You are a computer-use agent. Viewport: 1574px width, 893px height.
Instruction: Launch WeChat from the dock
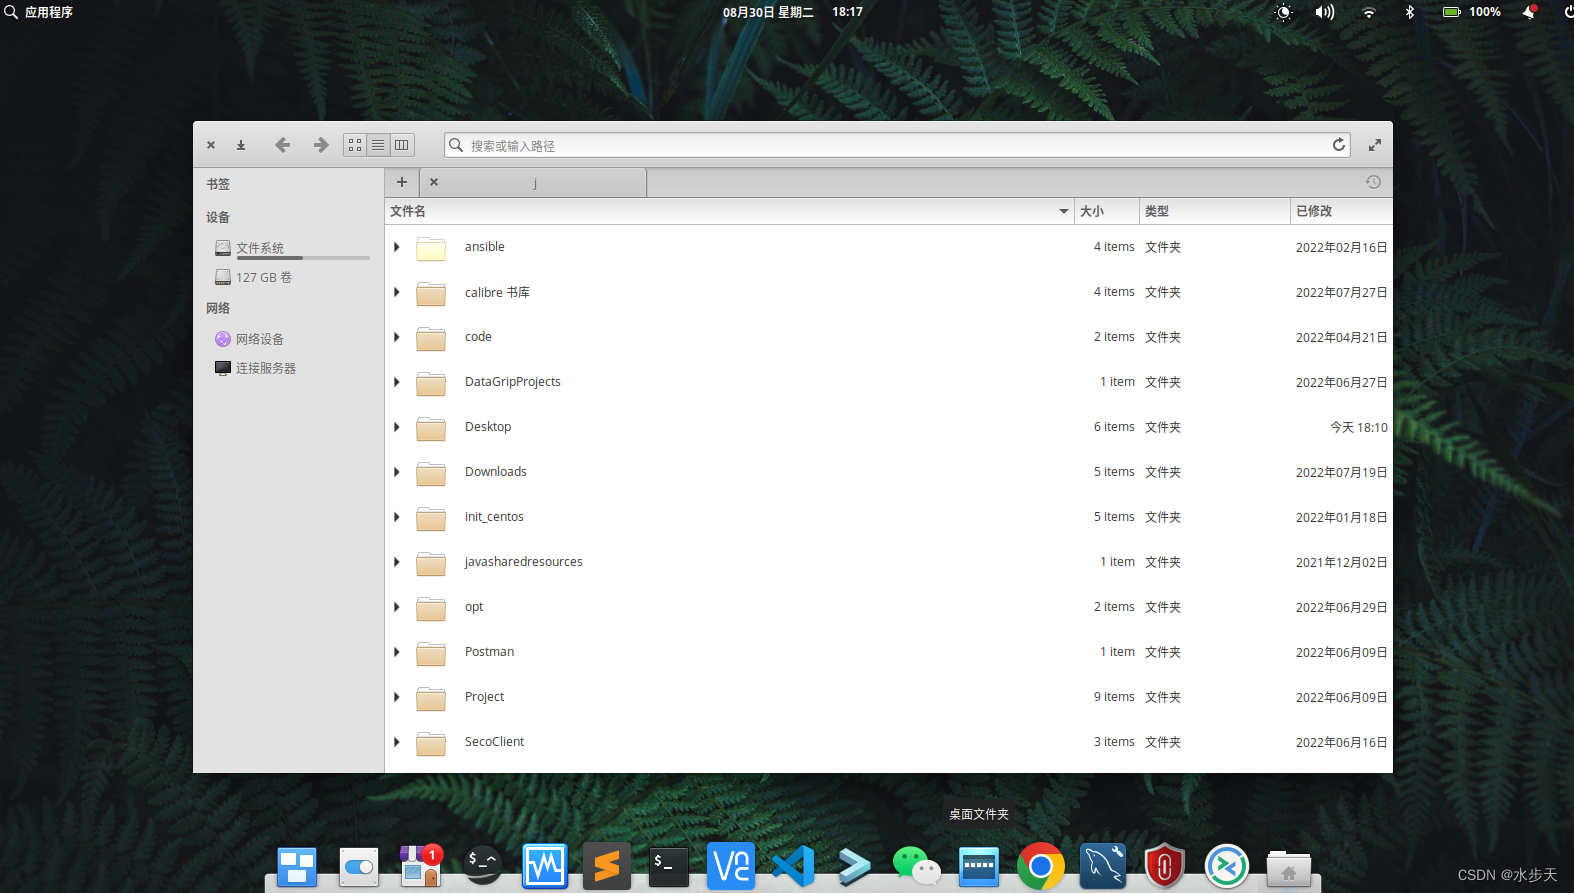pyautogui.click(x=917, y=867)
